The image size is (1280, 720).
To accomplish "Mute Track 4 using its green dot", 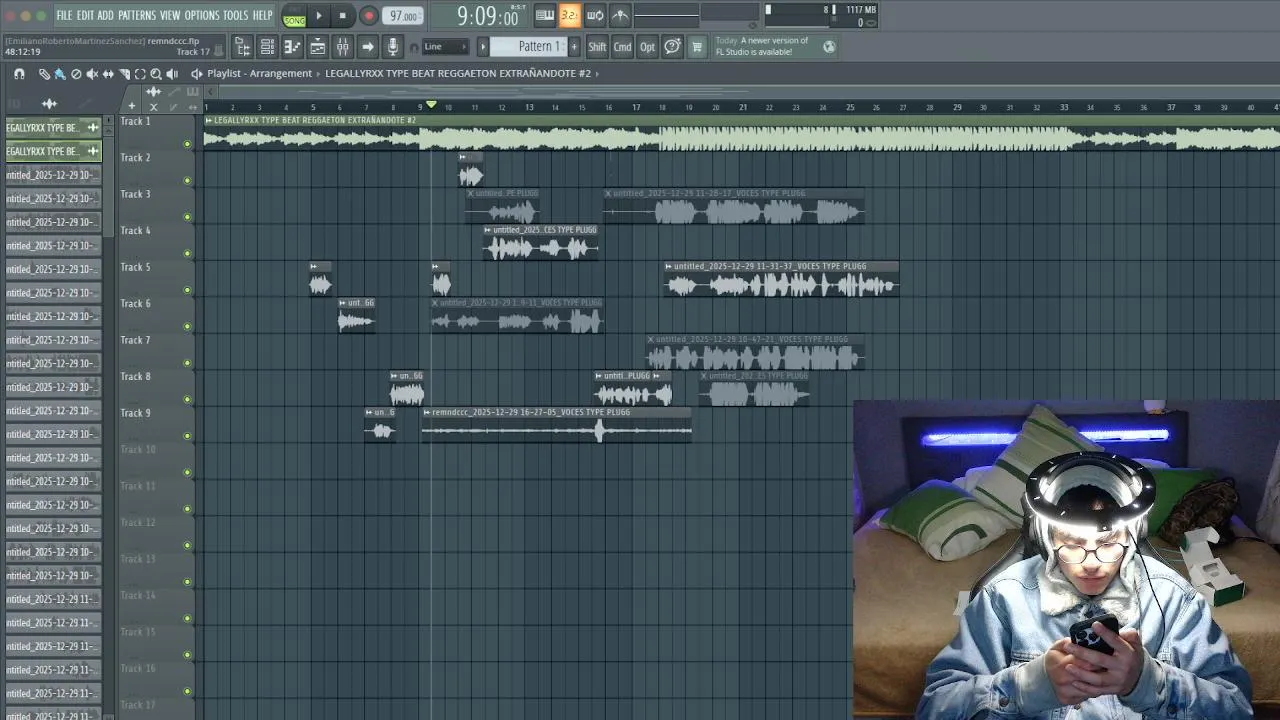I will (x=187, y=254).
